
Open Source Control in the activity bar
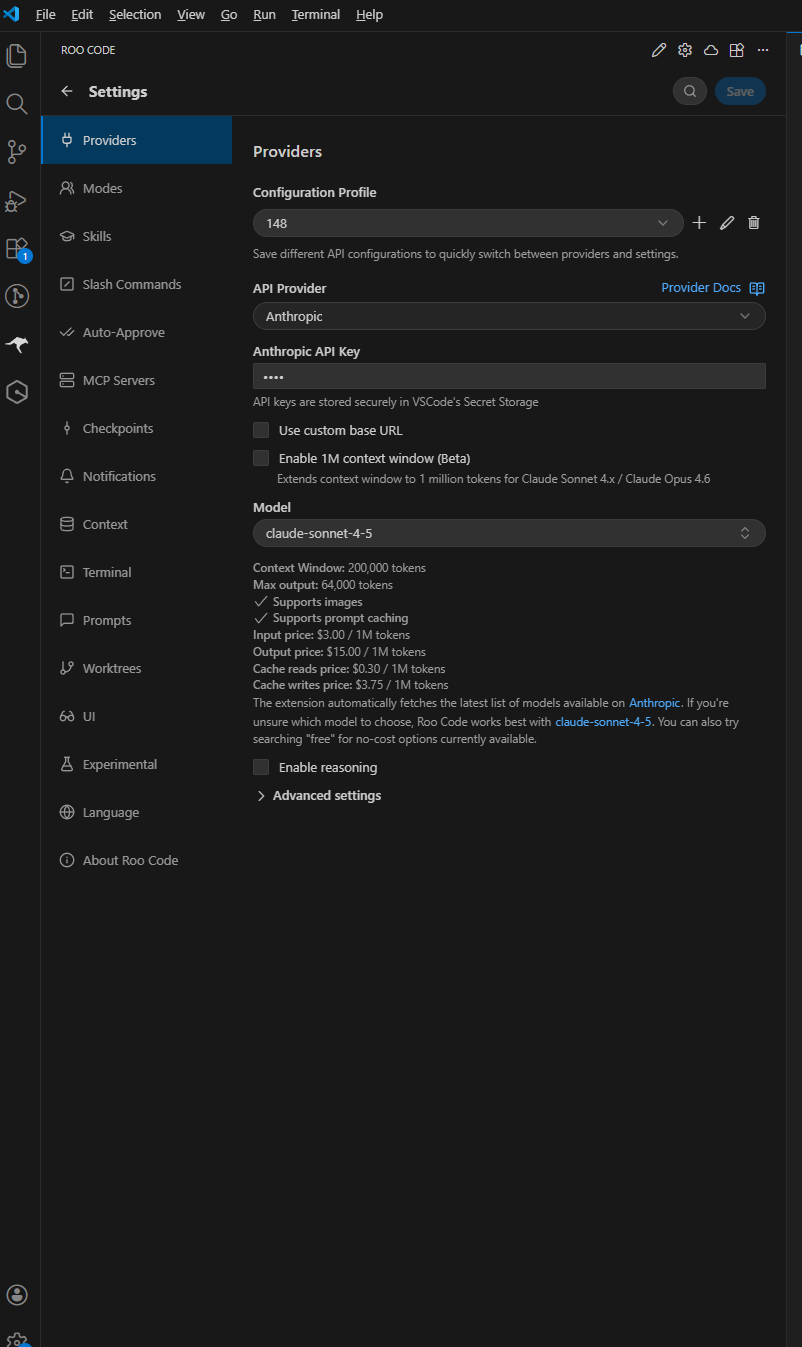tap(17, 151)
